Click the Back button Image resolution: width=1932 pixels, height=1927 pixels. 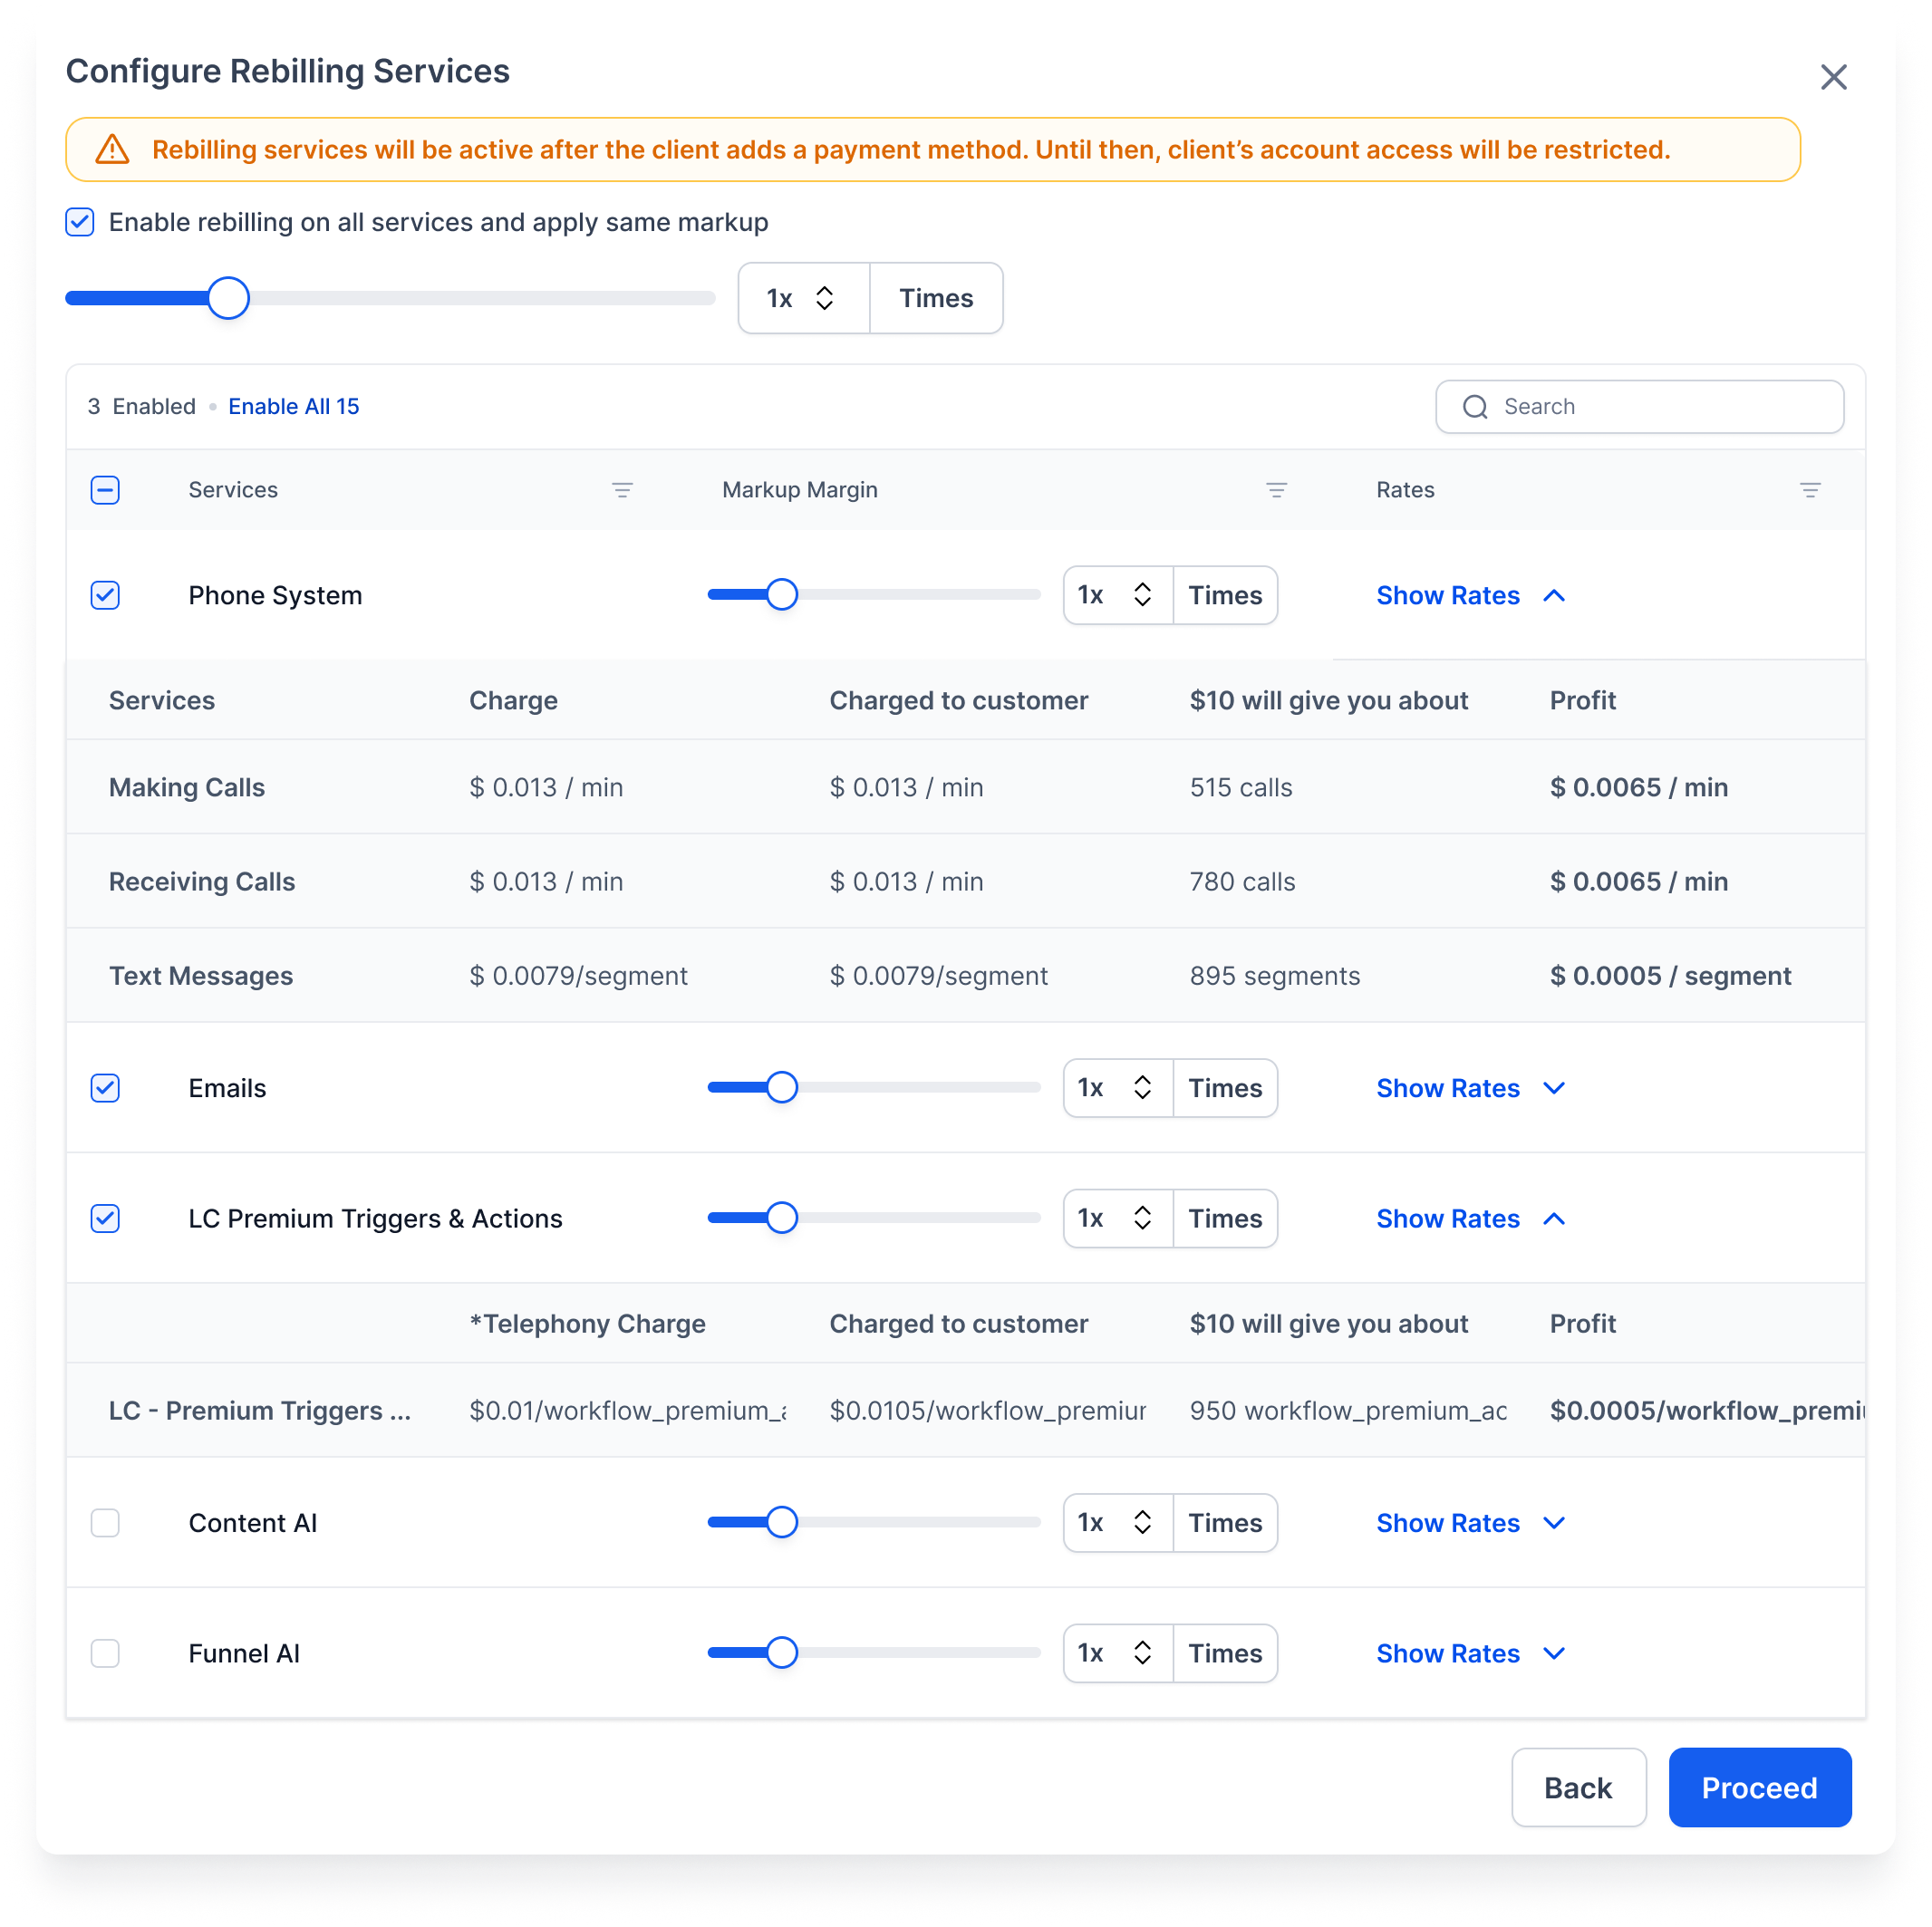coord(1577,1788)
